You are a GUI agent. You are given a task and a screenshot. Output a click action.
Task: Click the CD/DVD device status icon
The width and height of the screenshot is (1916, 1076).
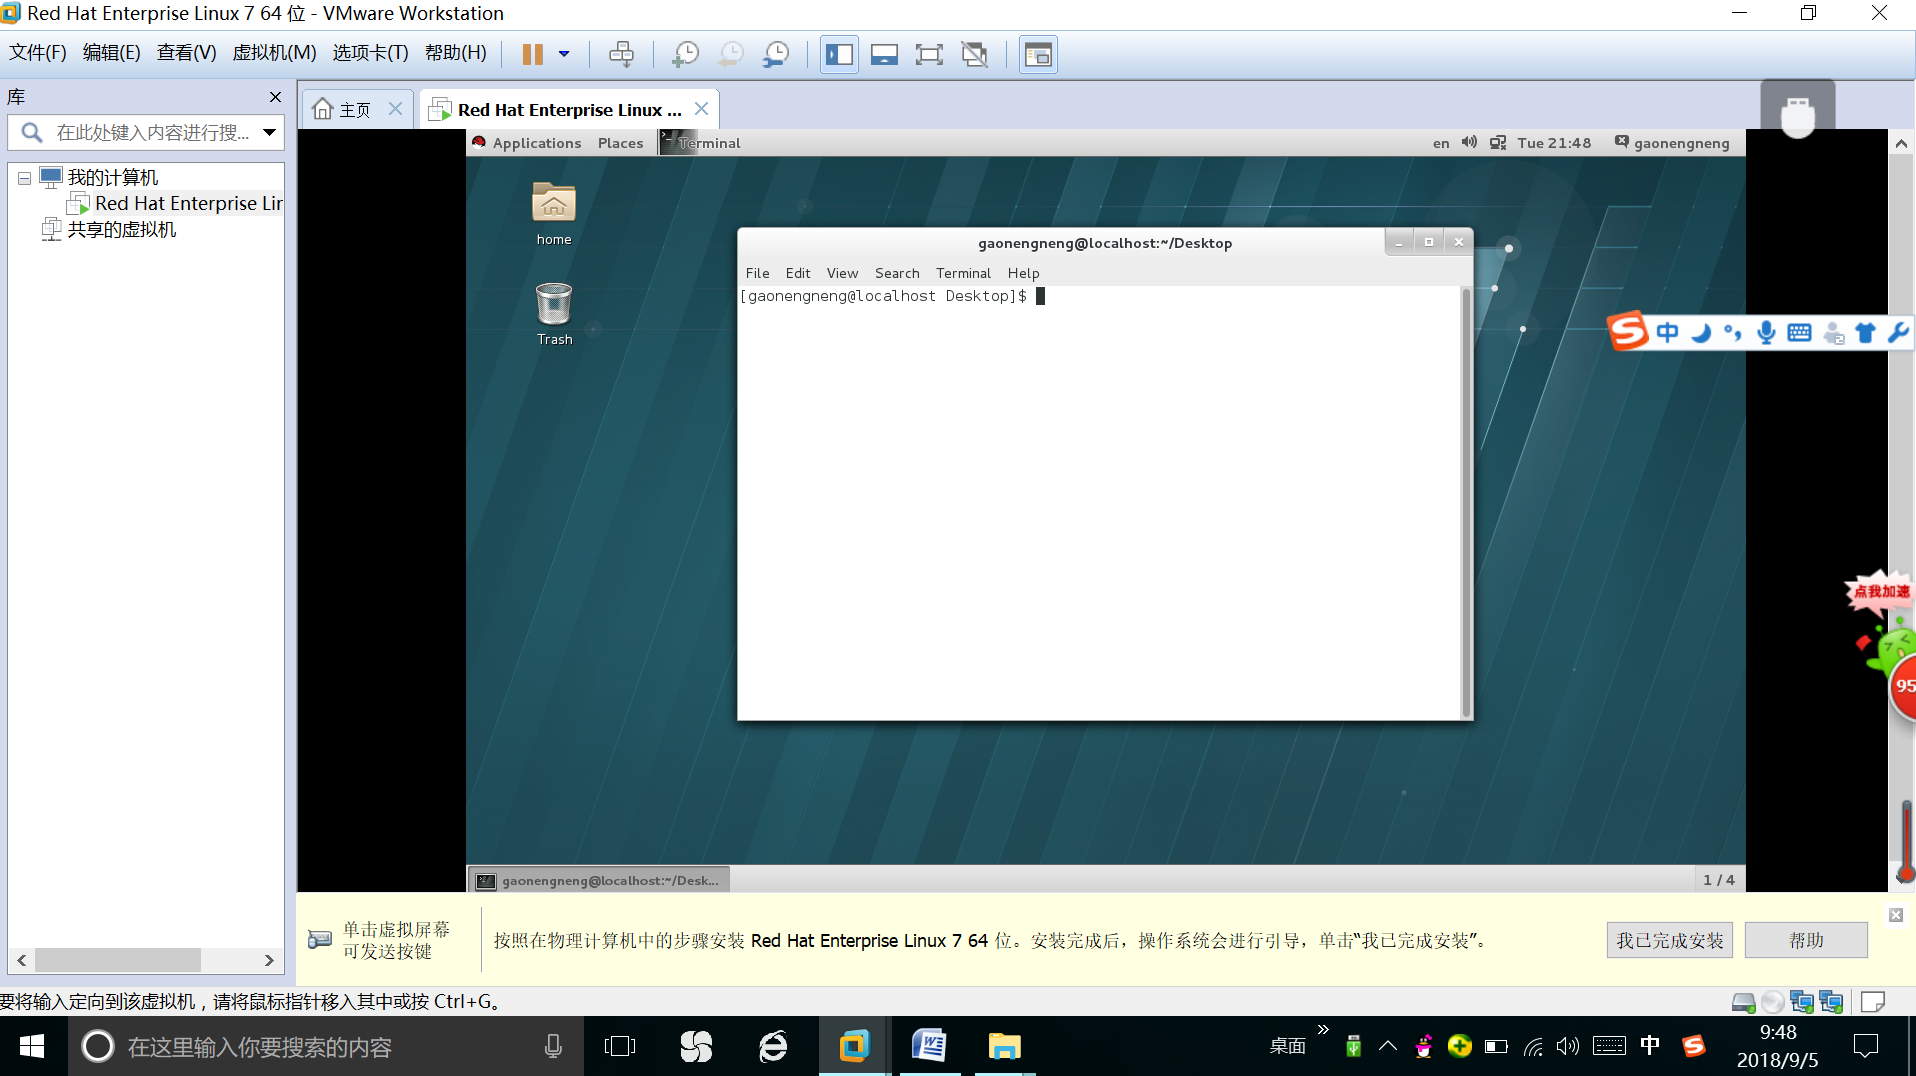[x=1772, y=1001]
